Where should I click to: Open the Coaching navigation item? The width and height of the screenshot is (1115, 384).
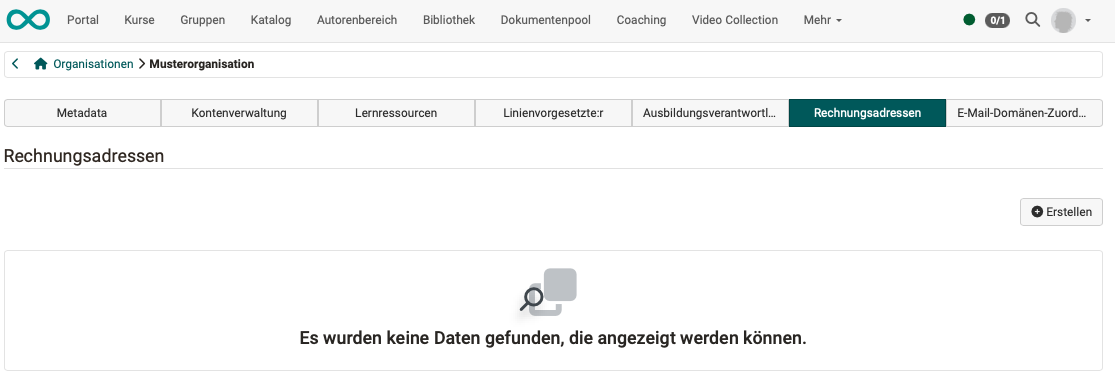(x=641, y=20)
